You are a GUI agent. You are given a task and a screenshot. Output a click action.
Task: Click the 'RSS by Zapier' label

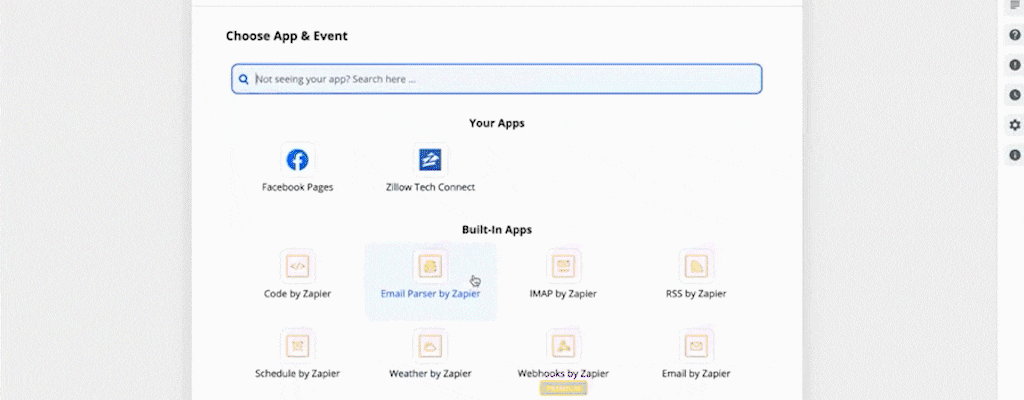point(696,293)
